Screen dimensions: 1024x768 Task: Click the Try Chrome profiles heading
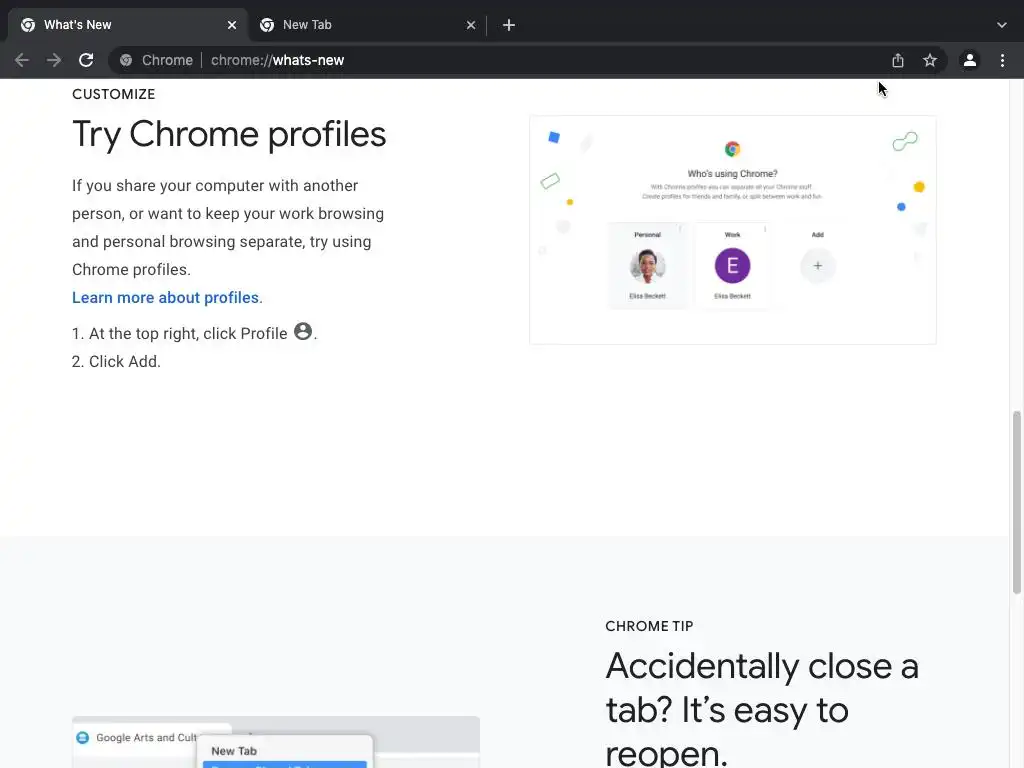(x=229, y=134)
